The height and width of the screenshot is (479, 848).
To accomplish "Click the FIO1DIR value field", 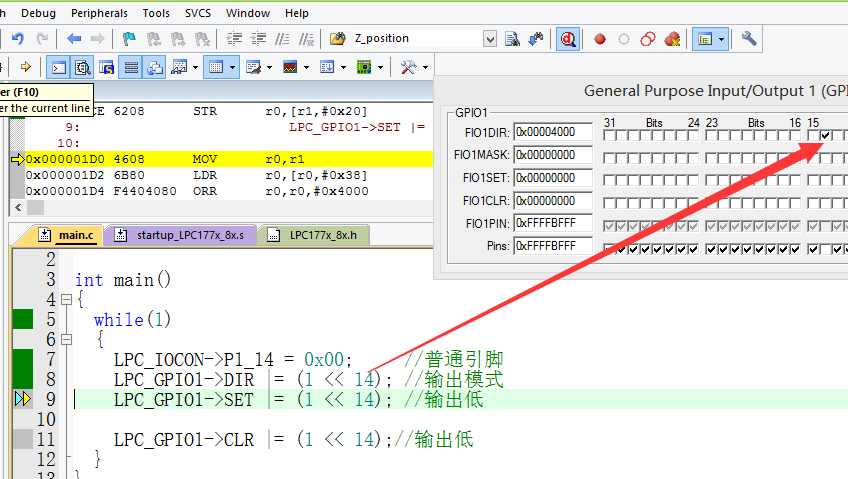I will tap(553, 132).
